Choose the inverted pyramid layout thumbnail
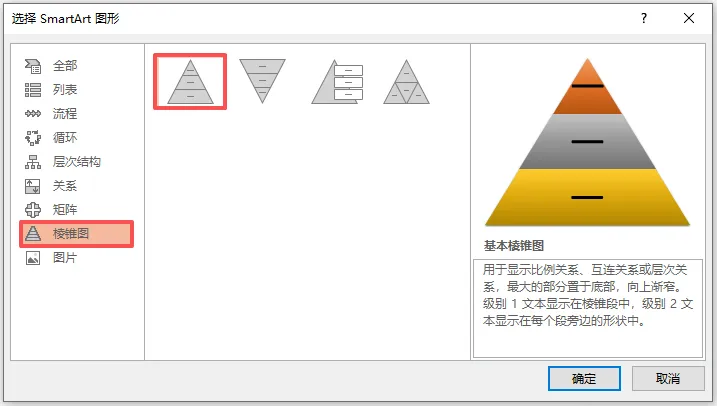 (x=262, y=81)
